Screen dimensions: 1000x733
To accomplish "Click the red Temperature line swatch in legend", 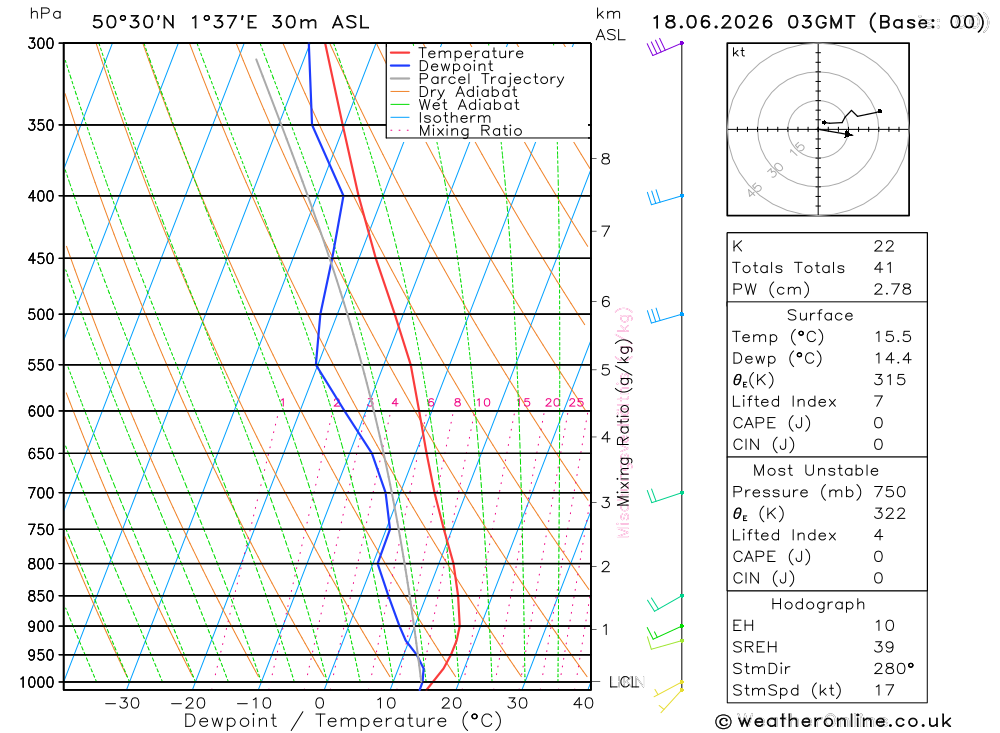I will point(399,53).
